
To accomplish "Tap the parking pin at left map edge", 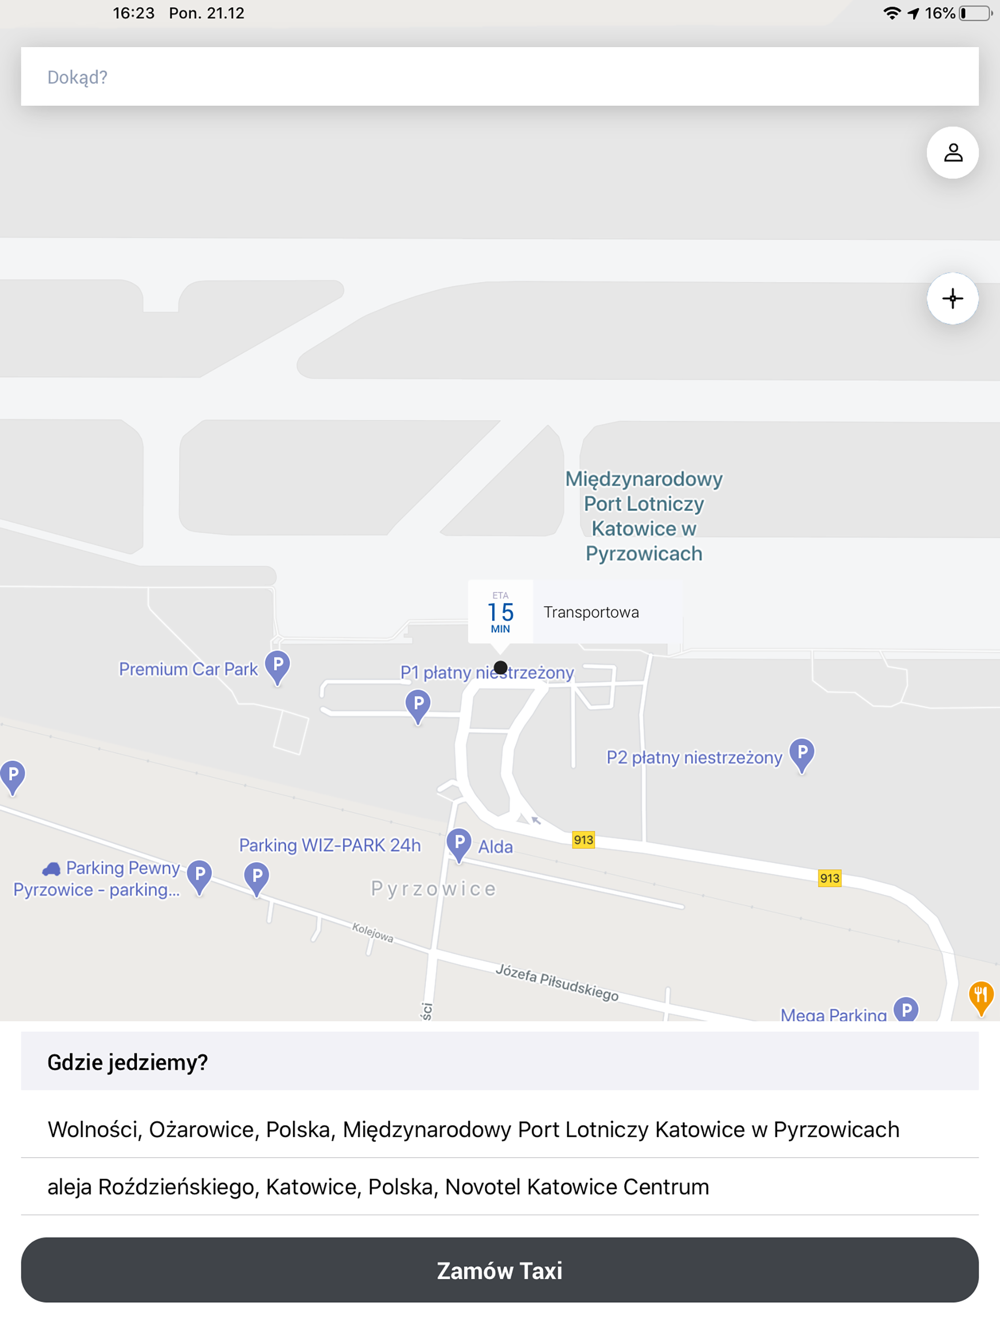I will pyautogui.click(x=12, y=776).
